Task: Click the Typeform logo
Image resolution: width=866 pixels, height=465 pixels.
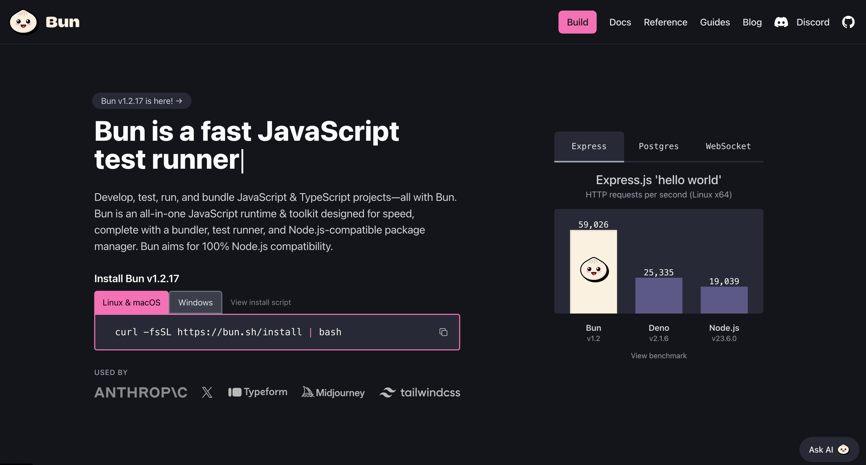Action: pyautogui.click(x=257, y=392)
